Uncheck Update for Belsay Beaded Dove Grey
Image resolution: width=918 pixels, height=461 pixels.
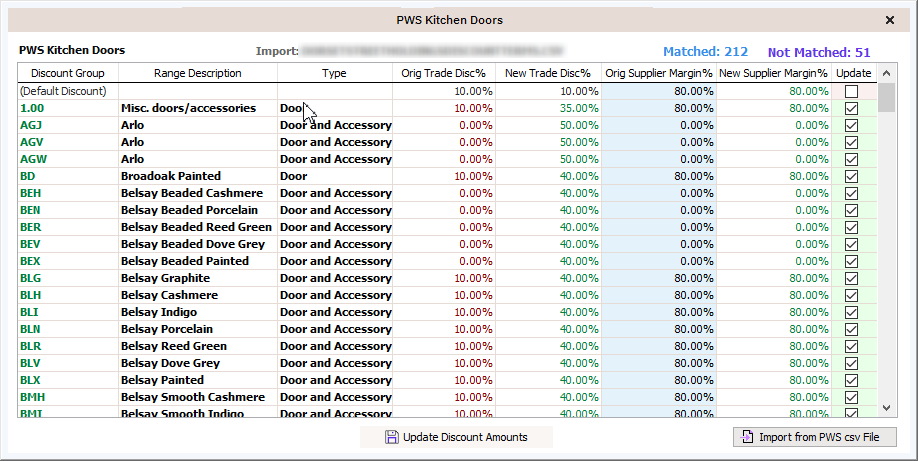pos(851,244)
